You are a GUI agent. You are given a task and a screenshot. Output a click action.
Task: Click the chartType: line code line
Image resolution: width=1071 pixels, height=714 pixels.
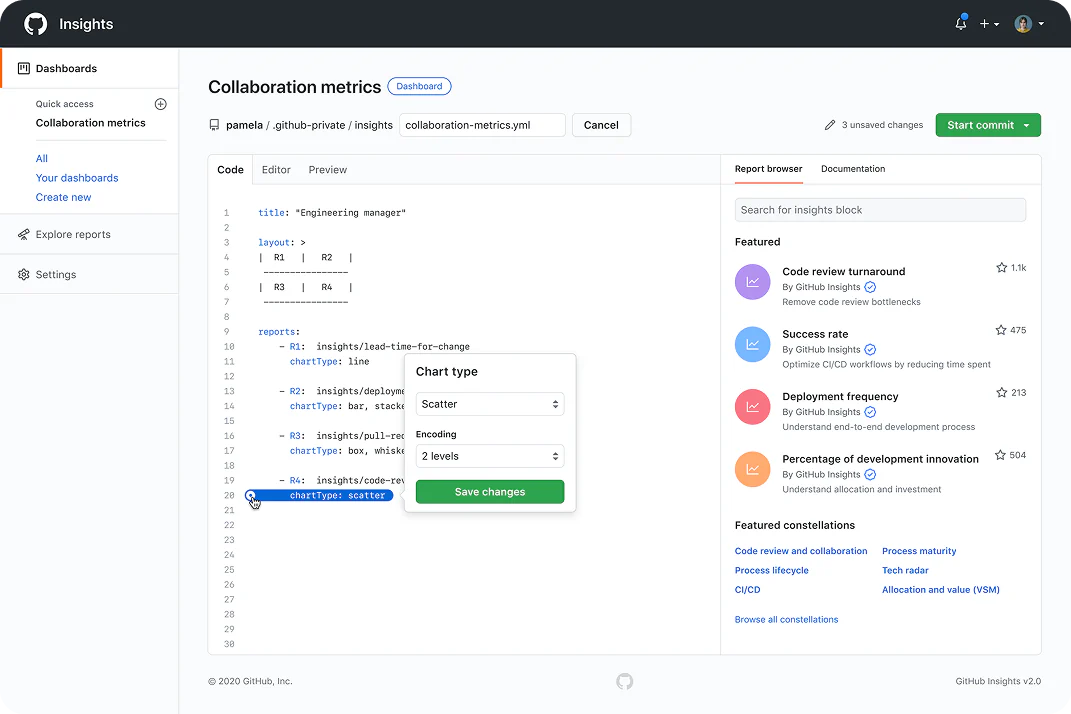pyautogui.click(x=329, y=361)
